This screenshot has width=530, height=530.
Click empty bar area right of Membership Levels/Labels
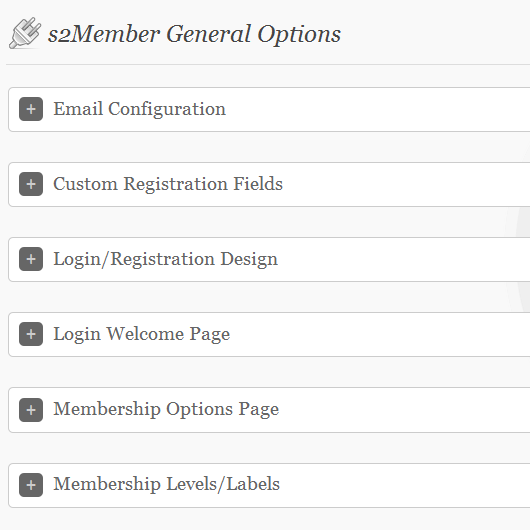(x=405, y=485)
